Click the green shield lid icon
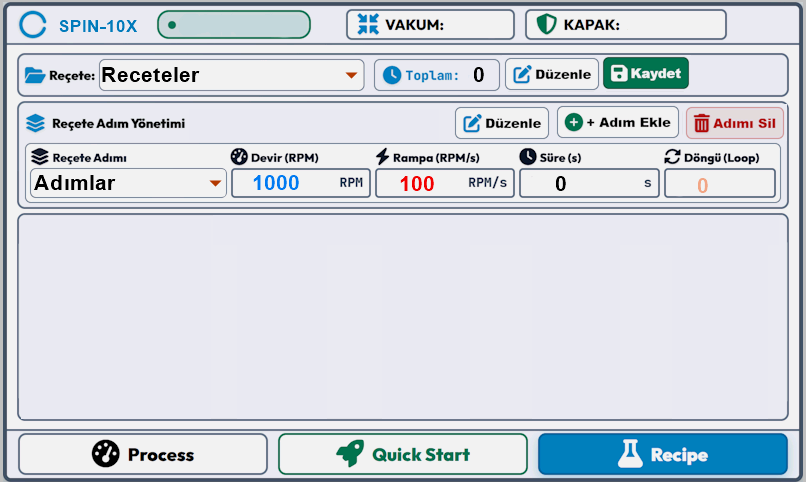 click(x=546, y=24)
